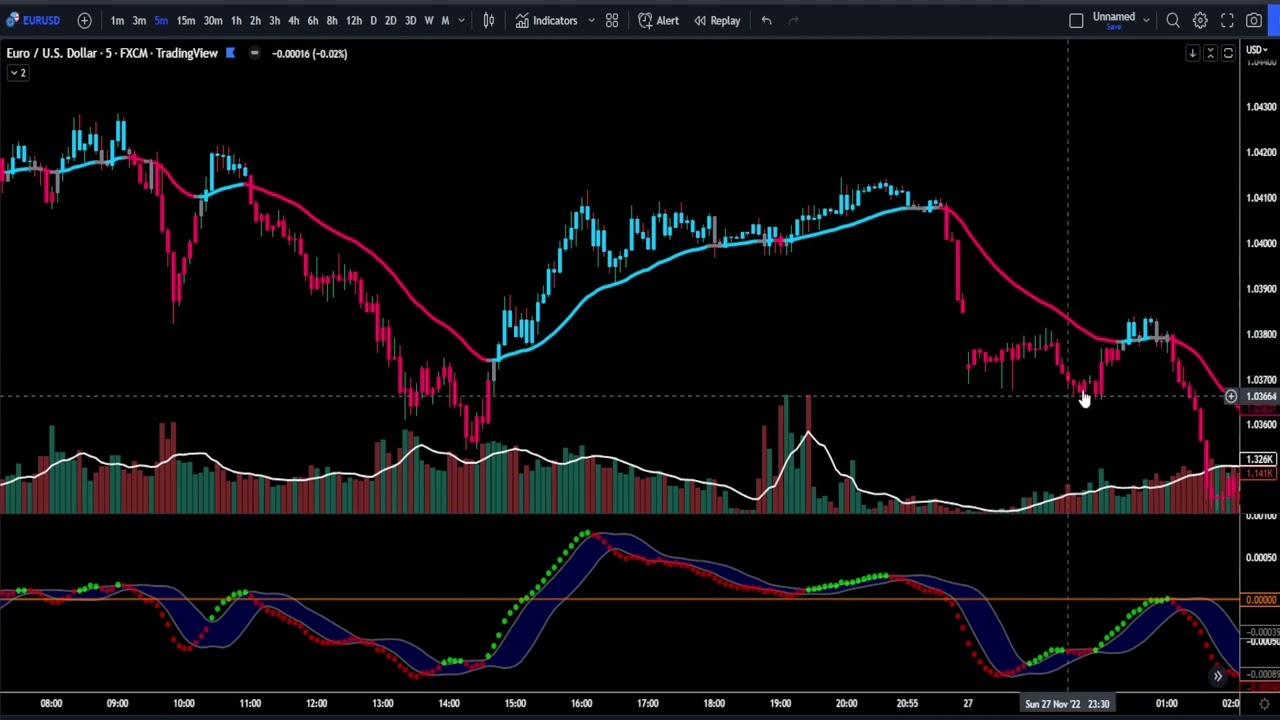Select the 3m timeframe
The width and height of the screenshot is (1280, 720).
click(139, 20)
